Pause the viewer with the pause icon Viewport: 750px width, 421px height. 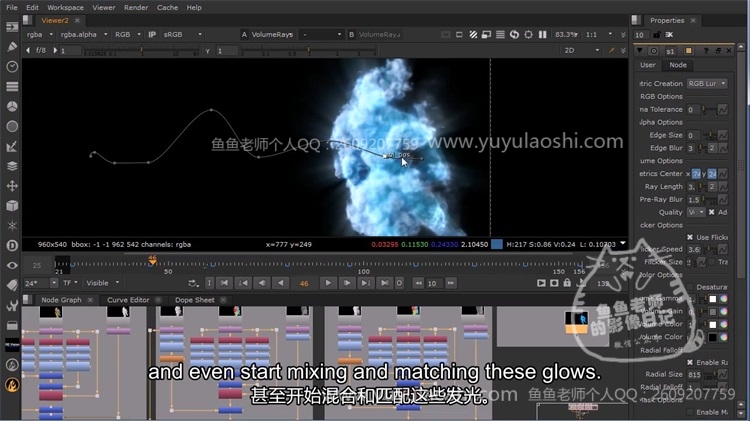coord(542,34)
